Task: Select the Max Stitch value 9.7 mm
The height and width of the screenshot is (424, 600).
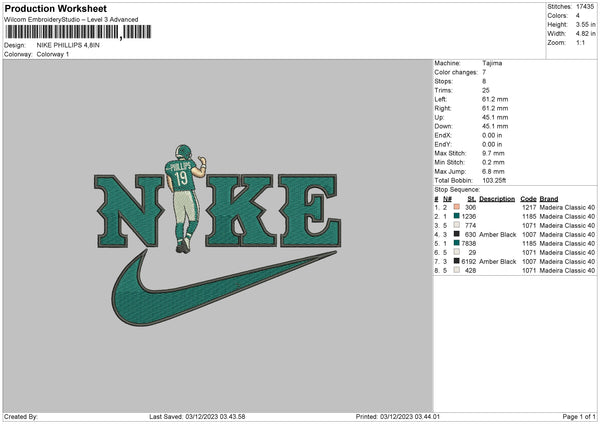Action: coord(493,153)
